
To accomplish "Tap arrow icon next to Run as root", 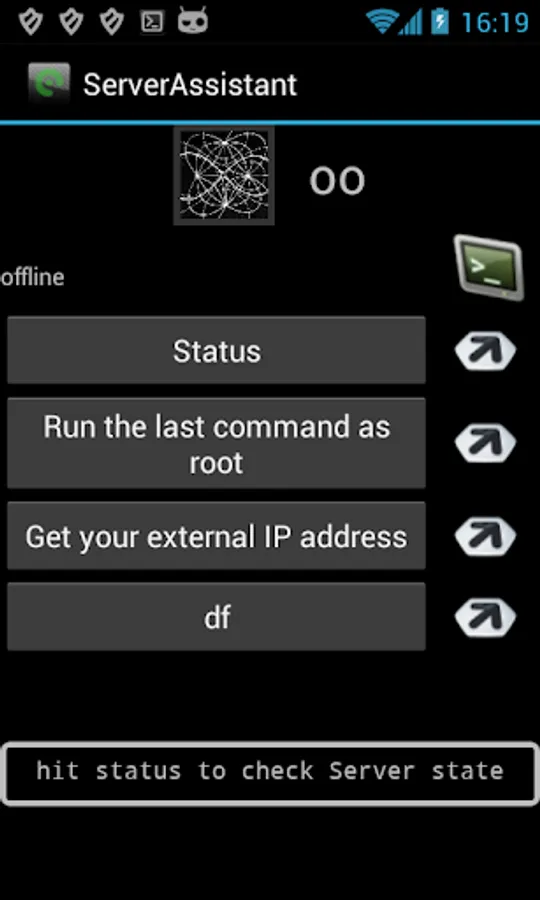I will [x=485, y=443].
